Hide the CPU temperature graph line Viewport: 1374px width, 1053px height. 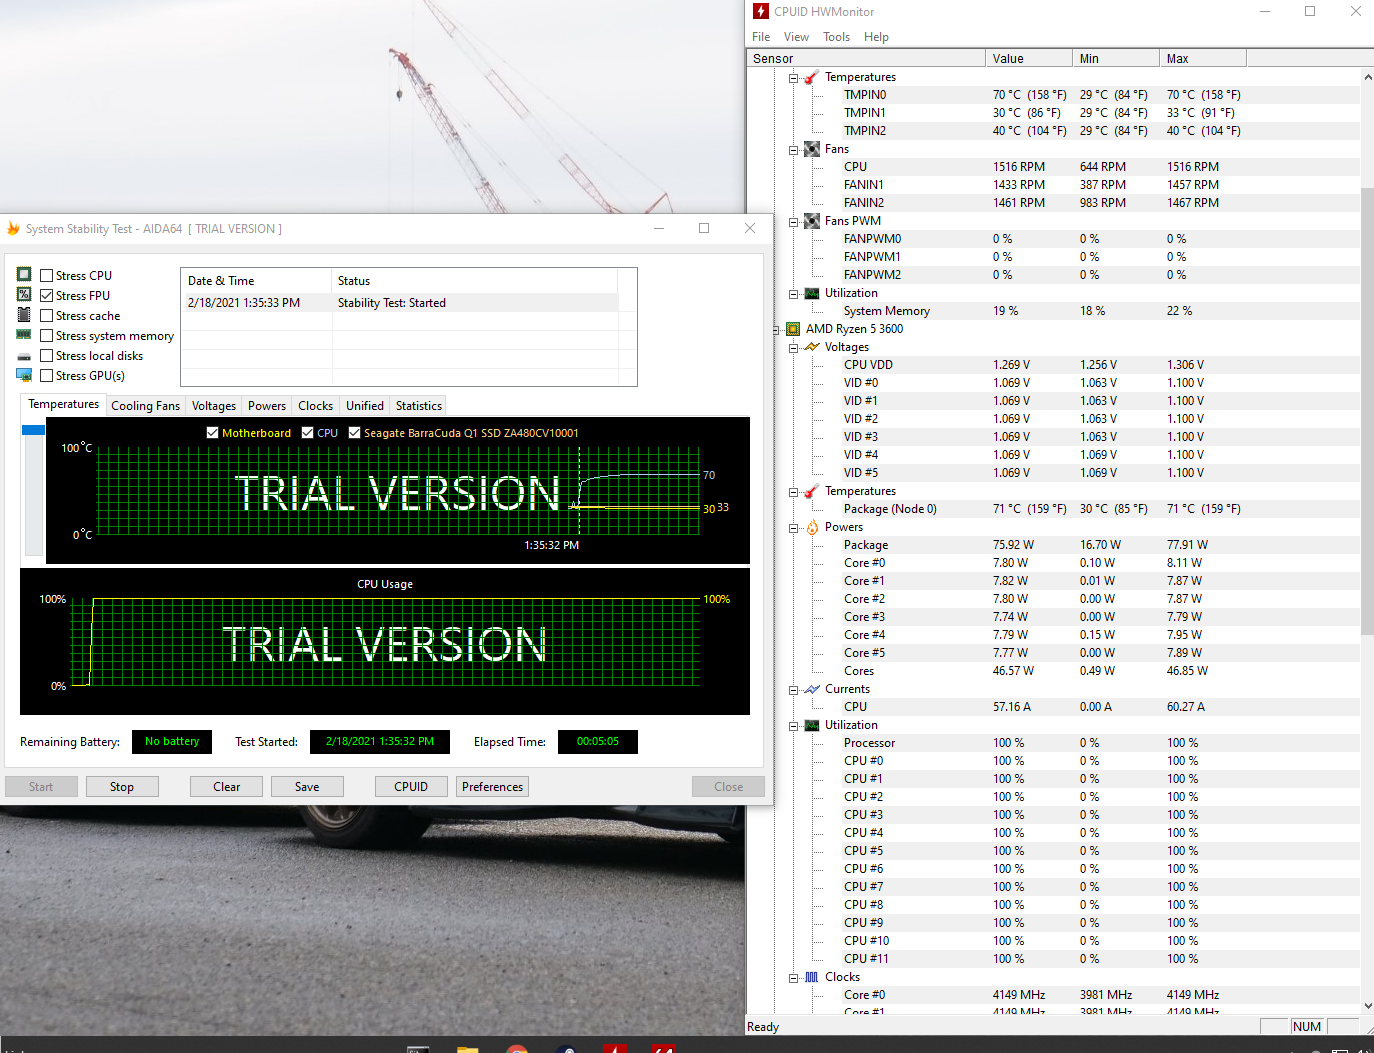coord(307,432)
